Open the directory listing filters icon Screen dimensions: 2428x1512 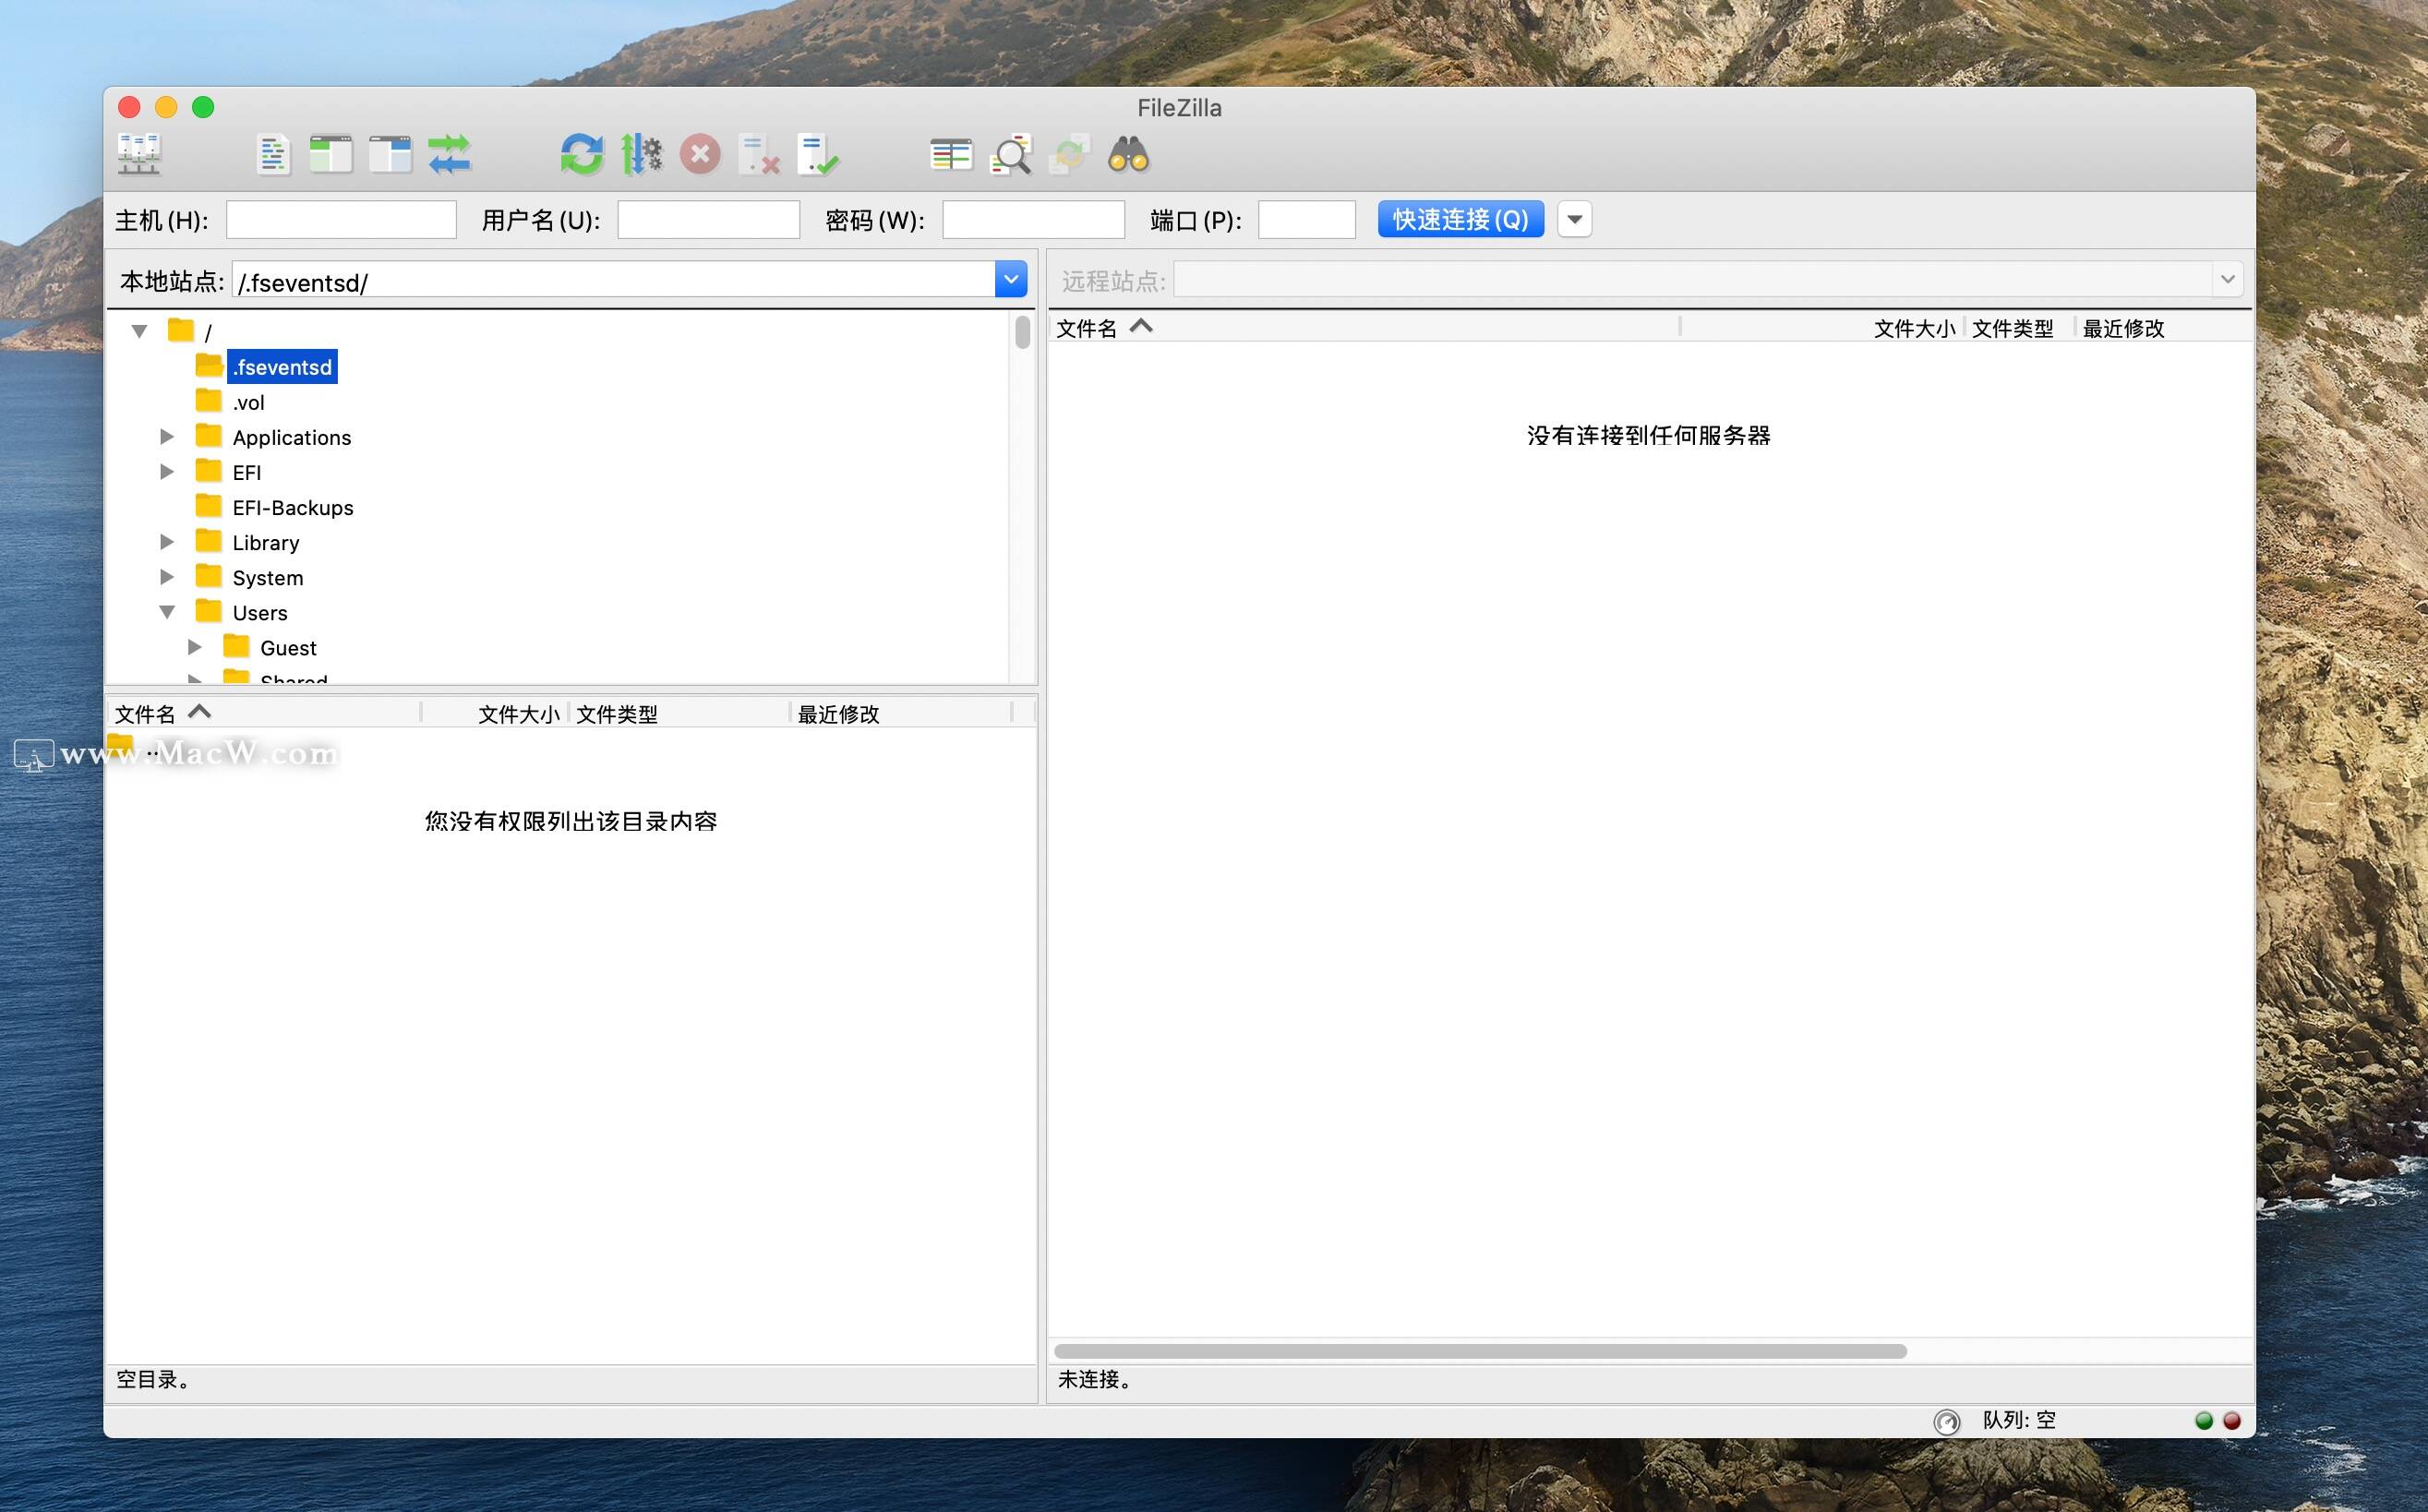(951, 155)
